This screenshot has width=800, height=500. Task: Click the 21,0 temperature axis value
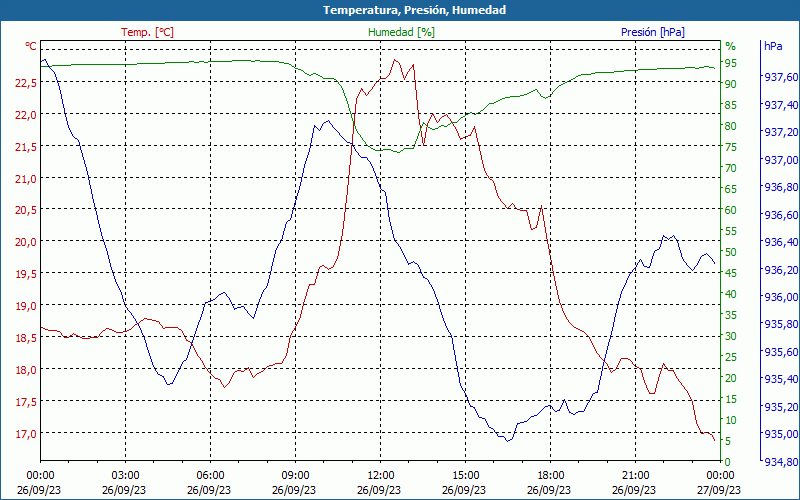click(26, 179)
